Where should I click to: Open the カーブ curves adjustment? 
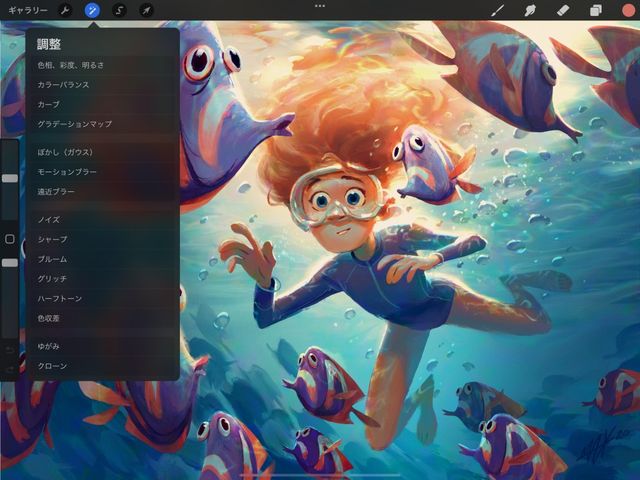[103, 104]
